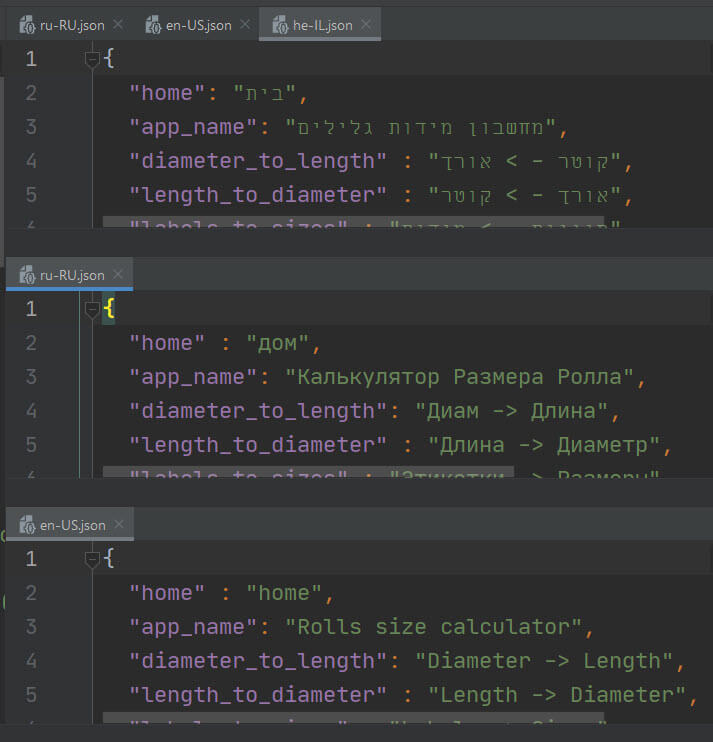The width and height of the screenshot is (713, 742).
Task: Click JSON file icon on top ru-RU.json tab
Action: [x=27, y=25]
